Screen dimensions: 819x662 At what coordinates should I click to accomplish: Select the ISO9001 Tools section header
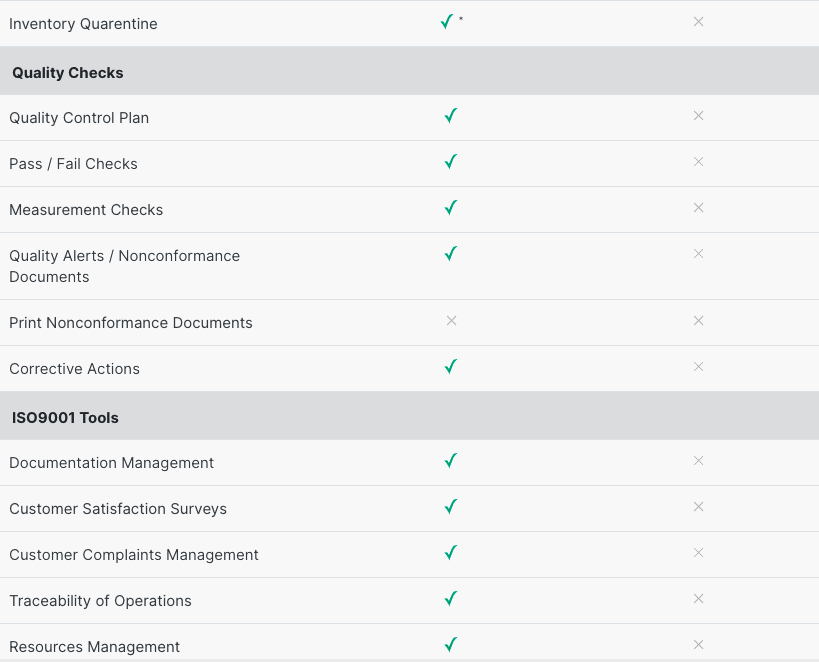tap(66, 418)
